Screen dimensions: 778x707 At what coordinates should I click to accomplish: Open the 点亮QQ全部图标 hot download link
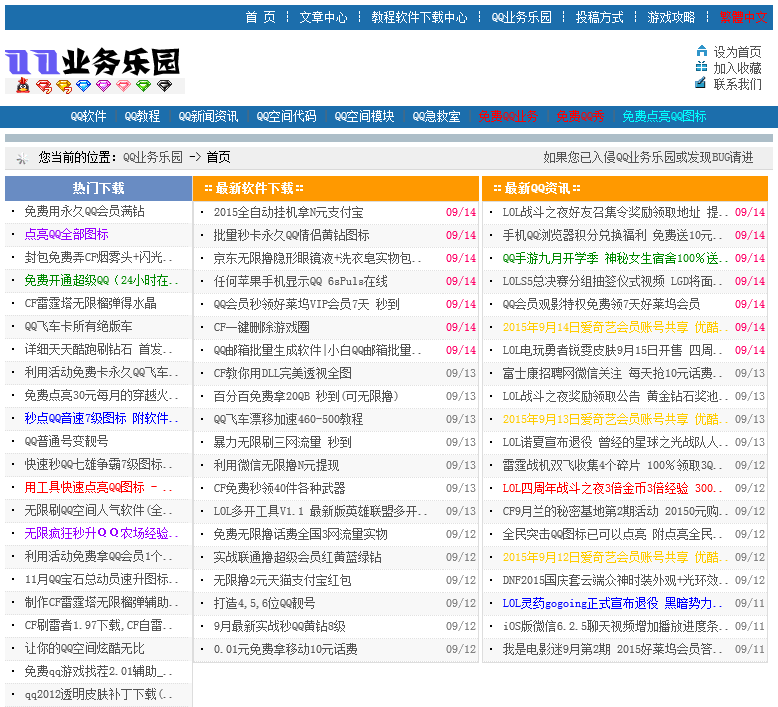coord(66,235)
